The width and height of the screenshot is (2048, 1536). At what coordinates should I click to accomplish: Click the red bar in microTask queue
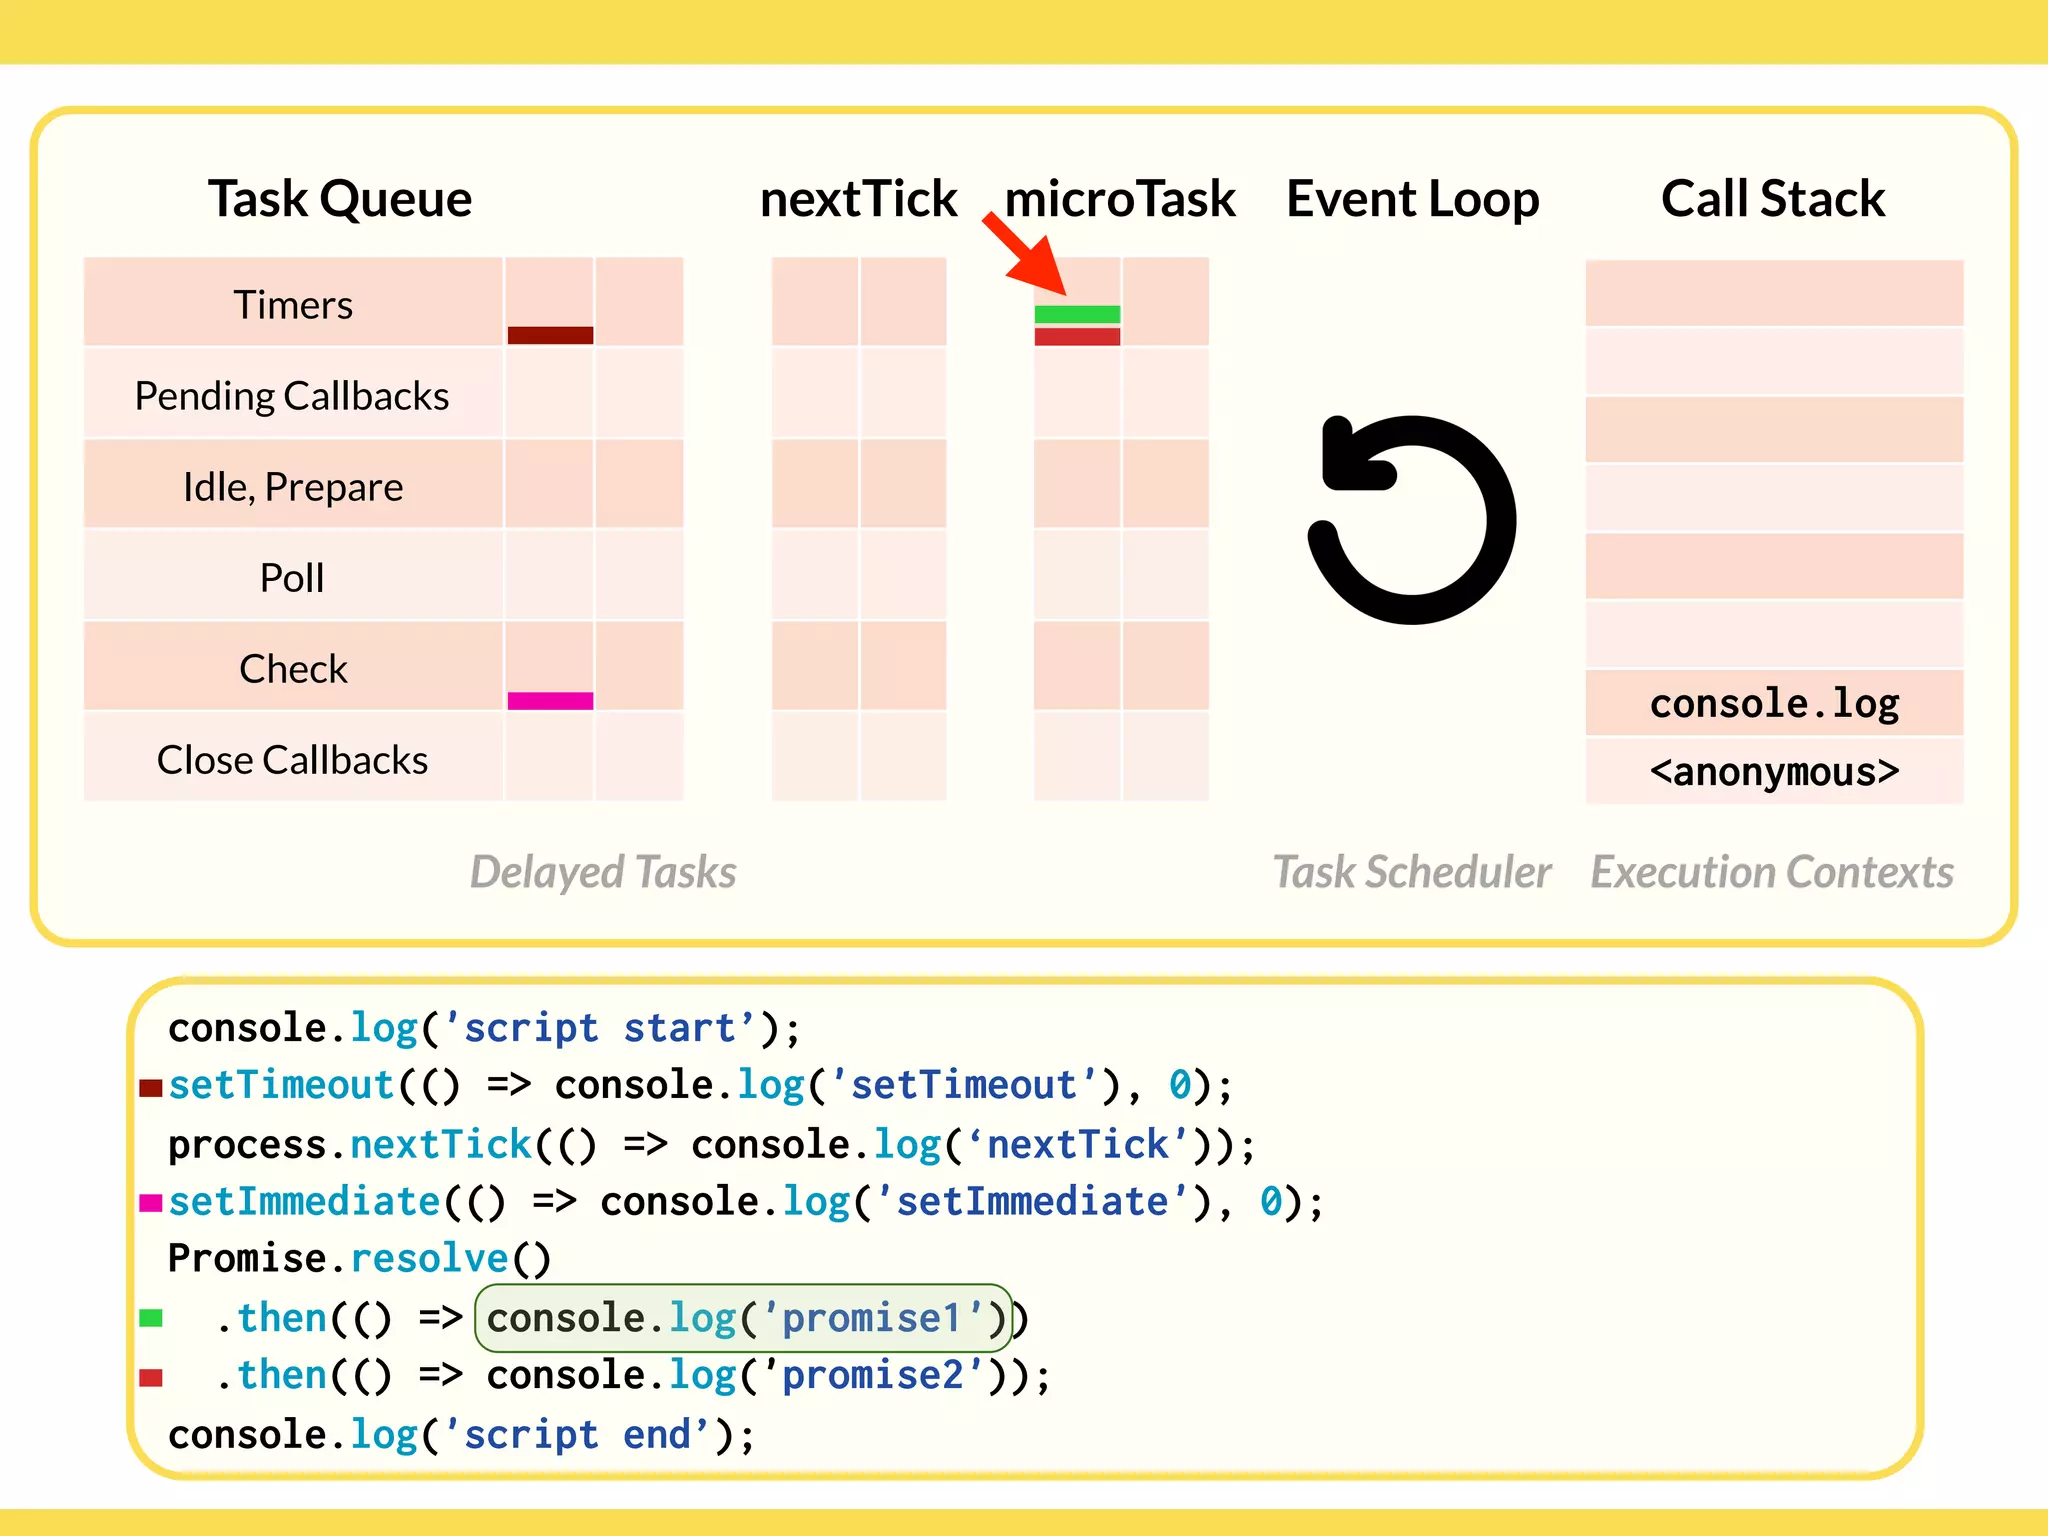[1077, 337]
